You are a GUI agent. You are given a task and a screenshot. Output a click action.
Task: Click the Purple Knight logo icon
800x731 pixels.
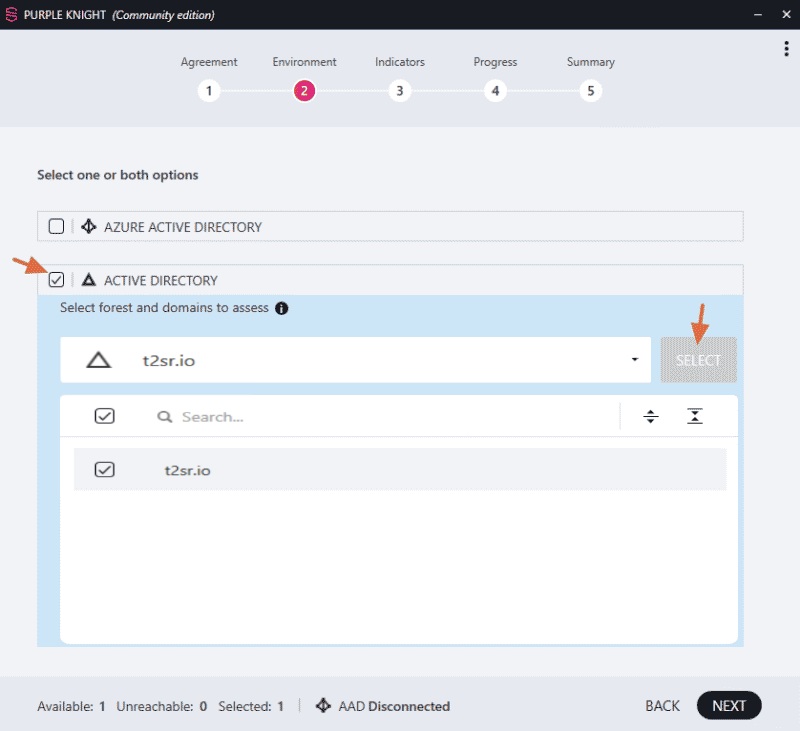point(11,15)
